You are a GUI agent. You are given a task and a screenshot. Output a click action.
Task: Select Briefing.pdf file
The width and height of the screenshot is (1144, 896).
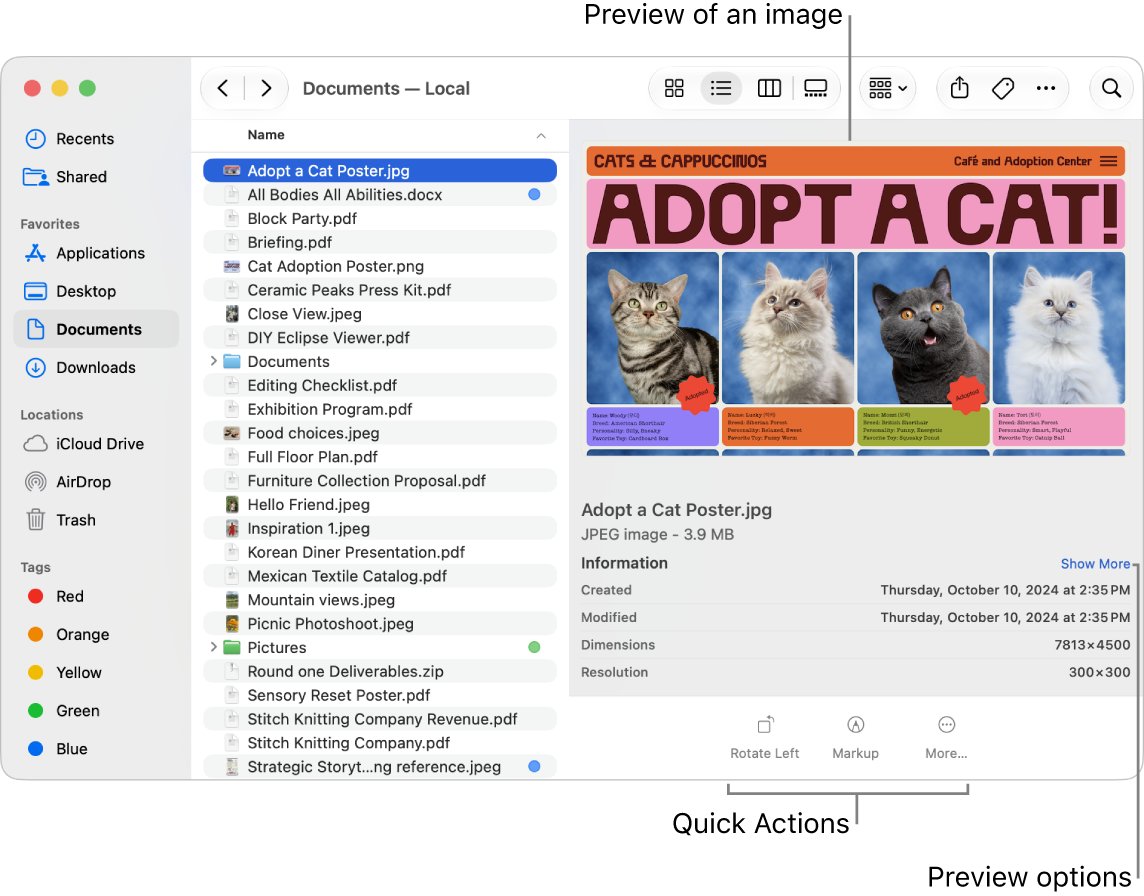(379, 242)
